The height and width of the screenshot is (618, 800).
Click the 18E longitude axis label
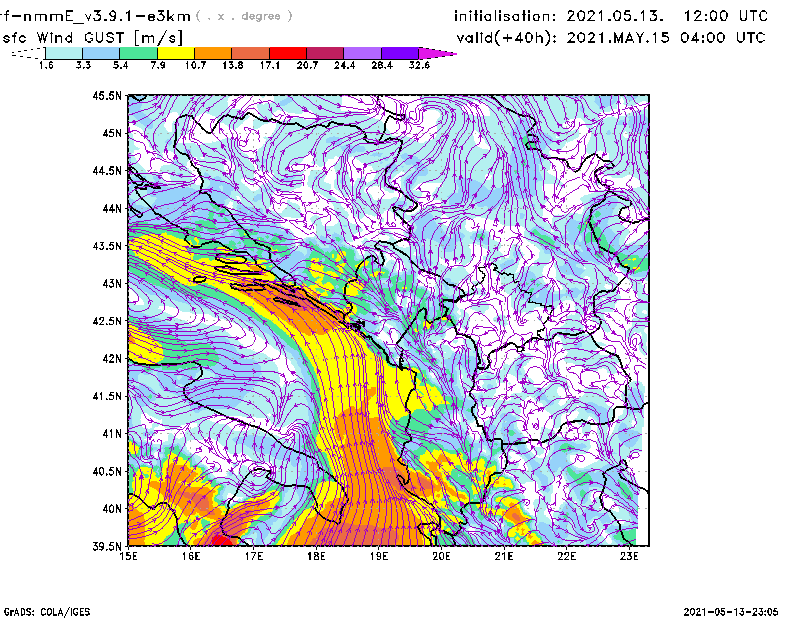[x=317, y=557]
